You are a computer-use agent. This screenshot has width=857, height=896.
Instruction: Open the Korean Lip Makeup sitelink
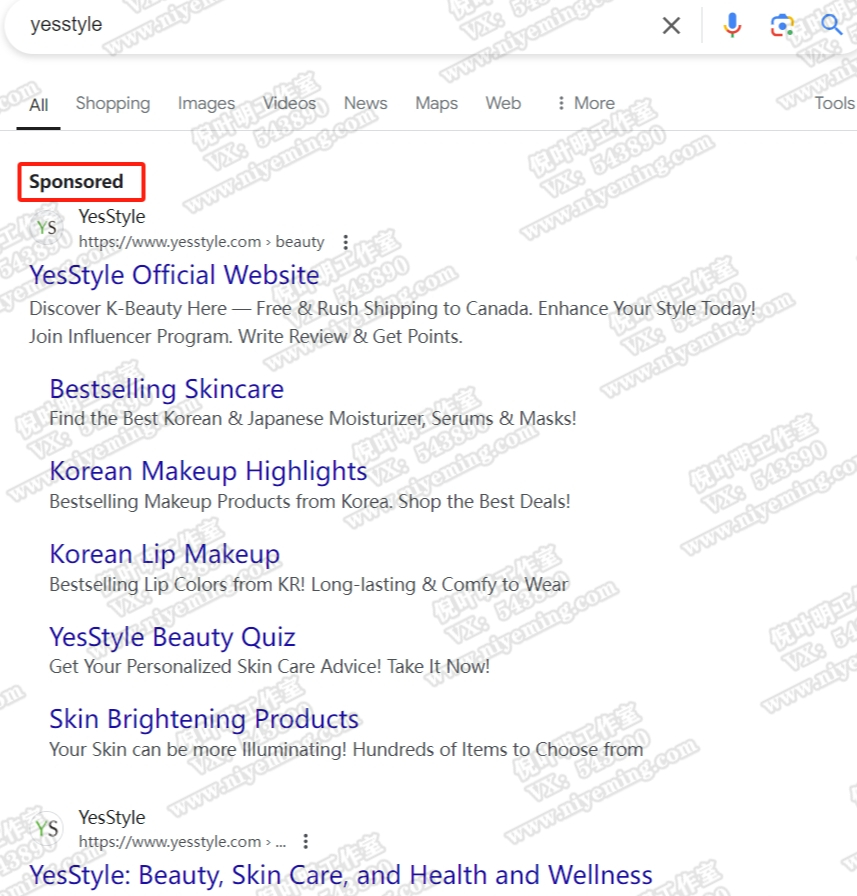165,554
